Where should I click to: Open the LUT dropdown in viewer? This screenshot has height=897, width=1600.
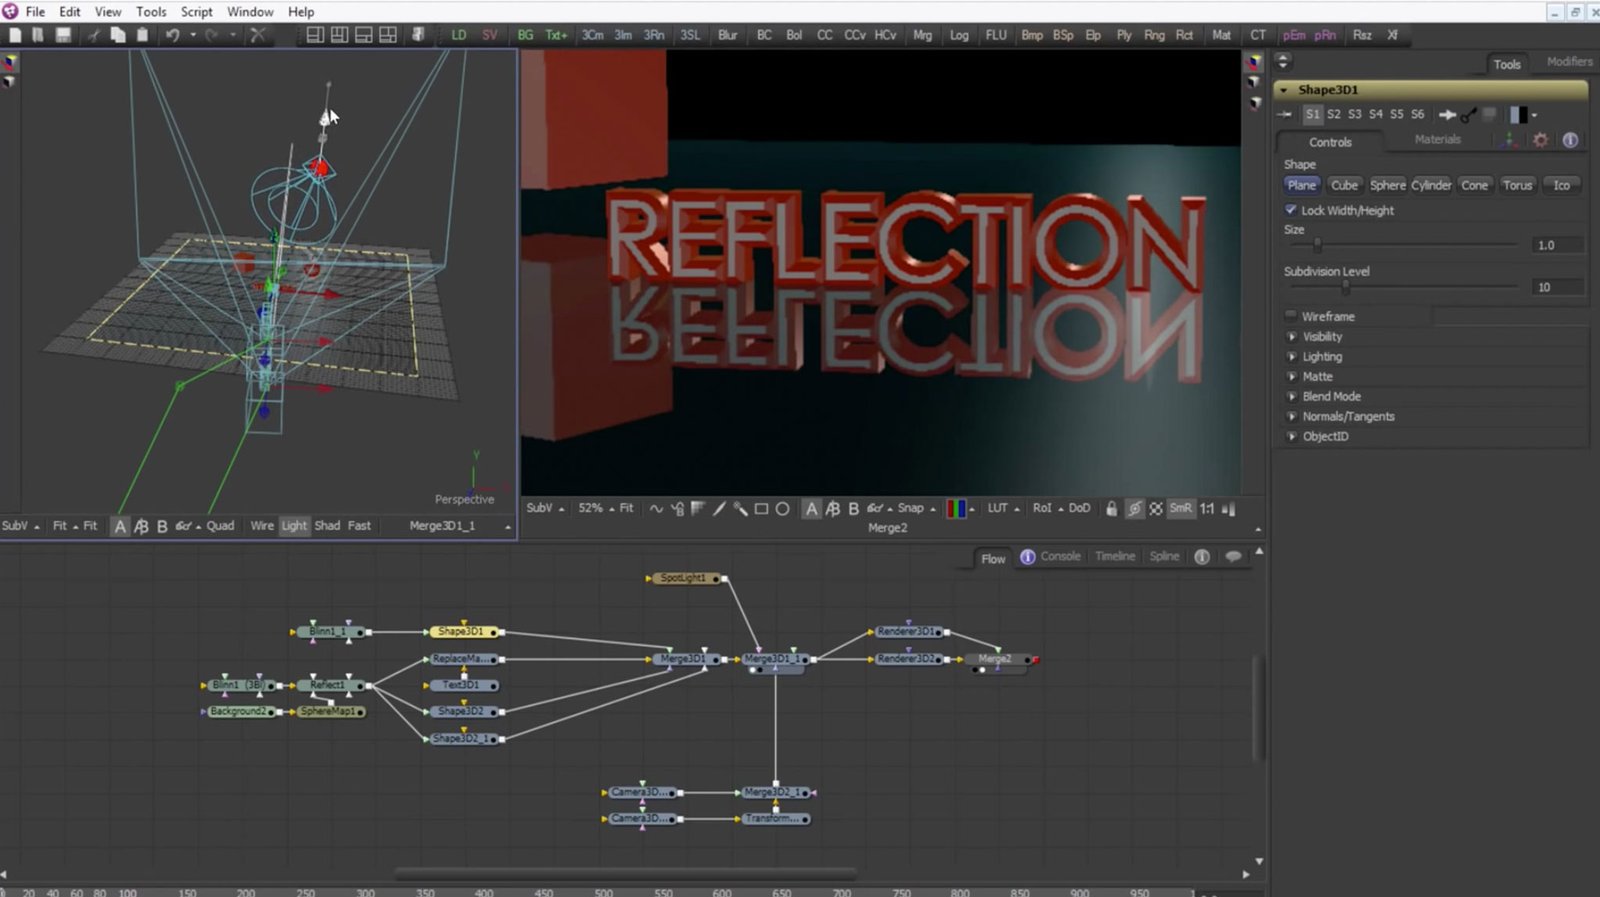click(1003, 509)
